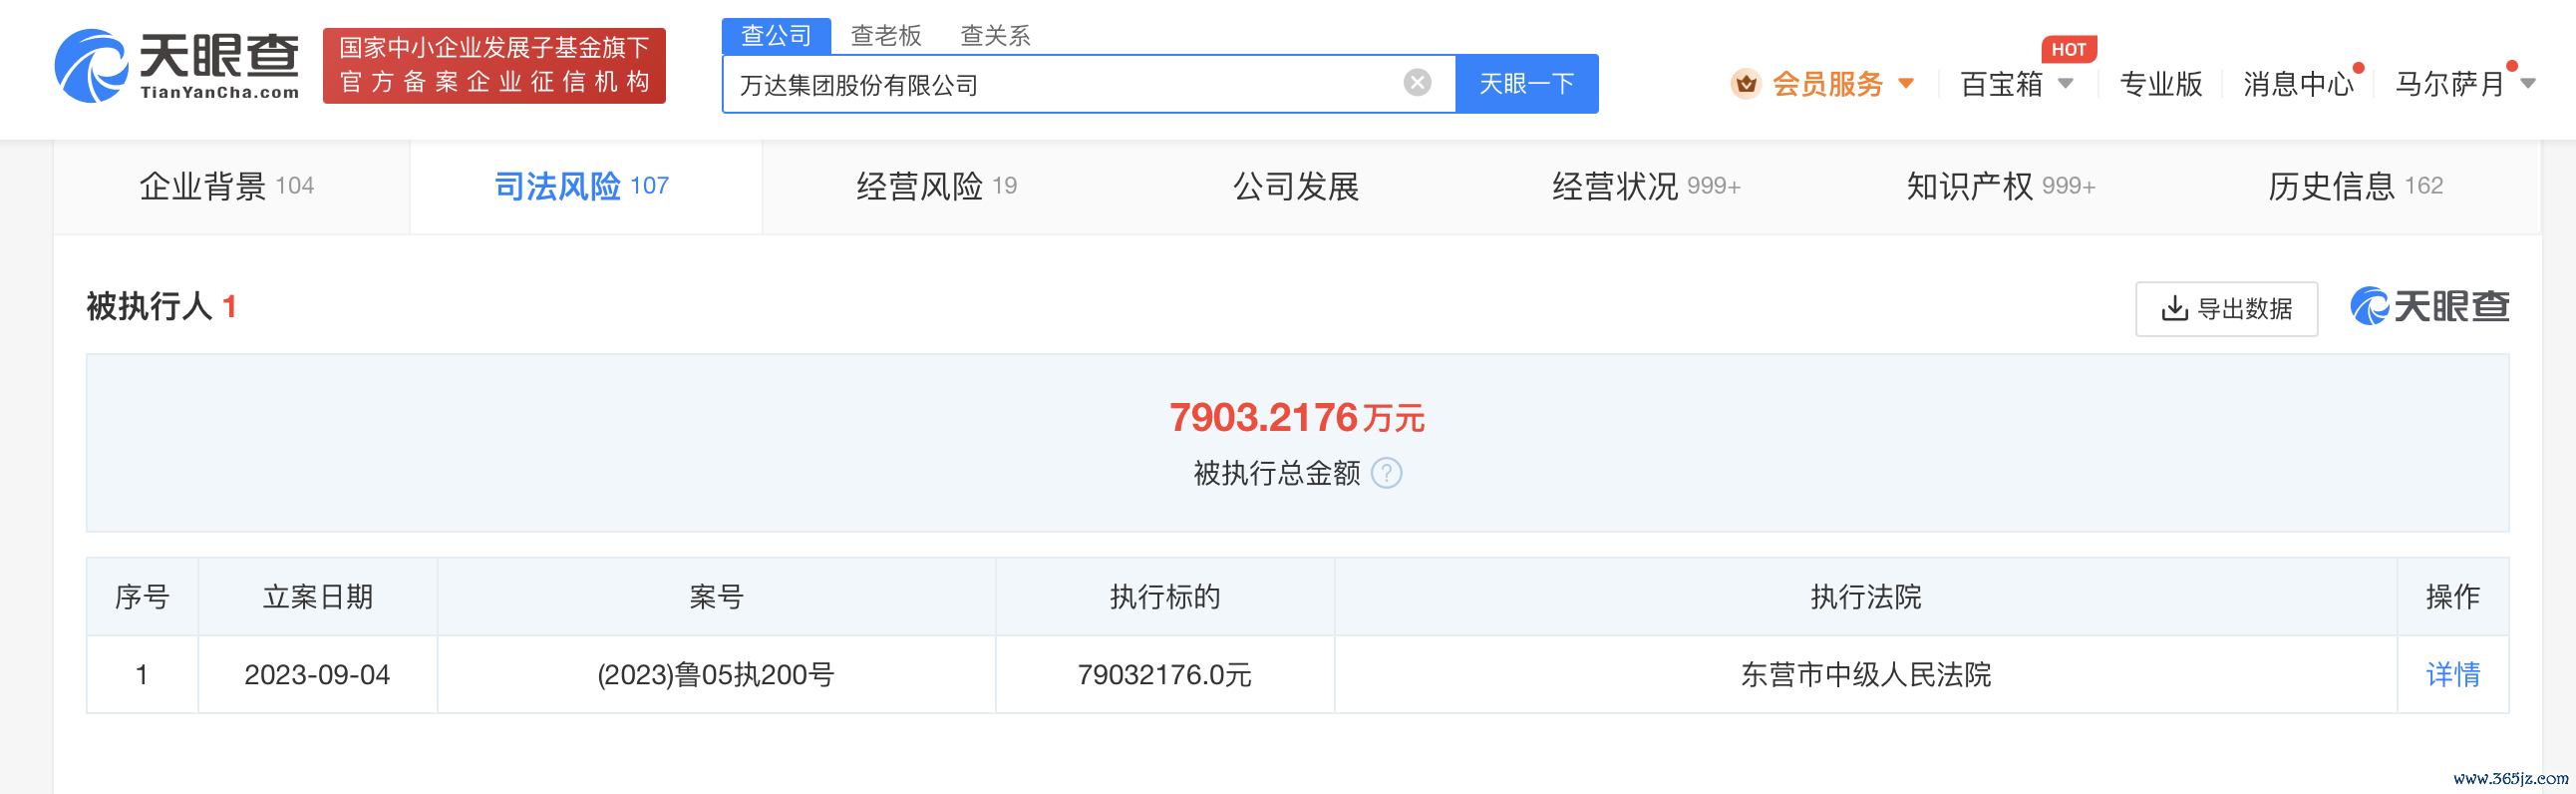The image size is (2576, 794).
Task: Open 详情 link for case row
Action: coord(2453,675)
